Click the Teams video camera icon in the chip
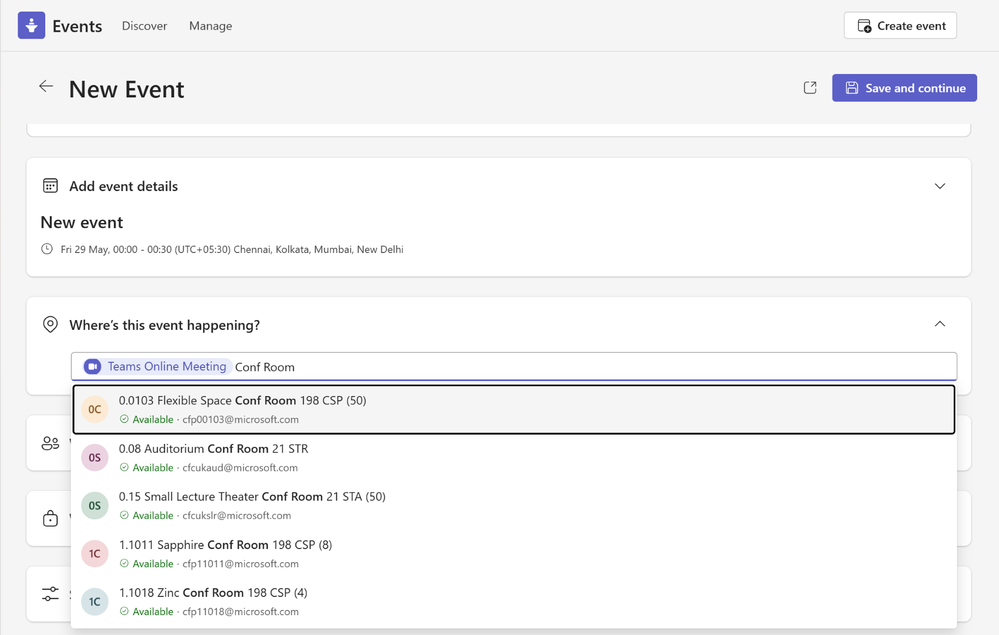 click(93, 367)
